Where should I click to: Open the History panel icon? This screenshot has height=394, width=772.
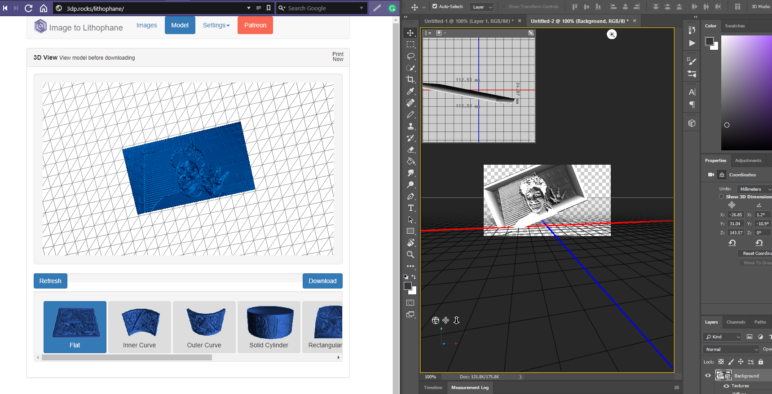pos(692,31)
